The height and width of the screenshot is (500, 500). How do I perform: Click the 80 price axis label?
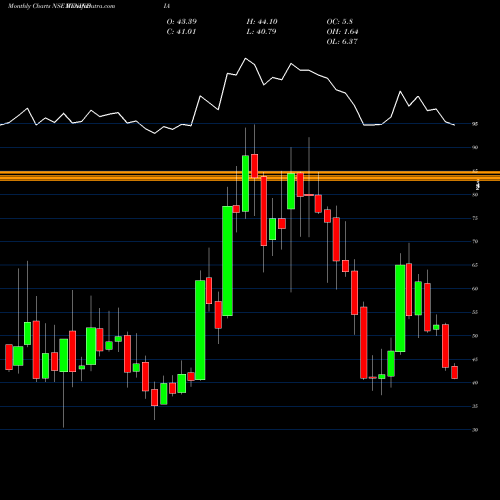(x=475, y=195)
